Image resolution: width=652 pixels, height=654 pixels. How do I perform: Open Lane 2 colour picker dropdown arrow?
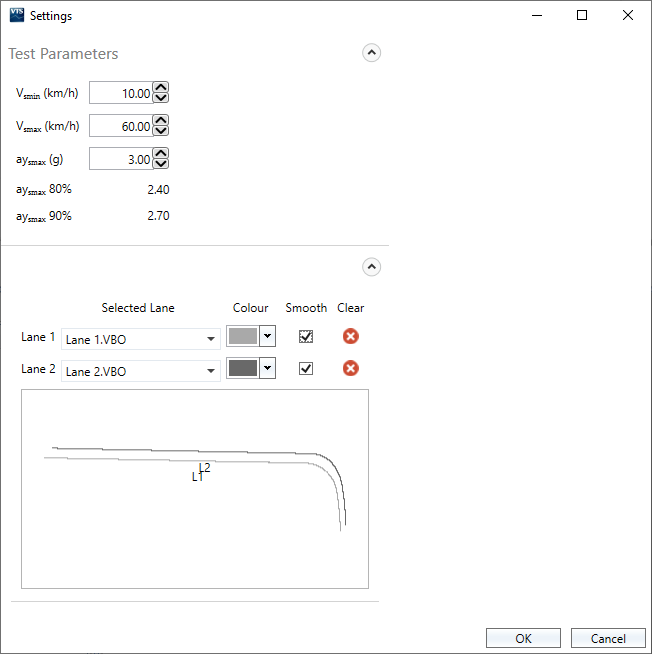(267, 369)
